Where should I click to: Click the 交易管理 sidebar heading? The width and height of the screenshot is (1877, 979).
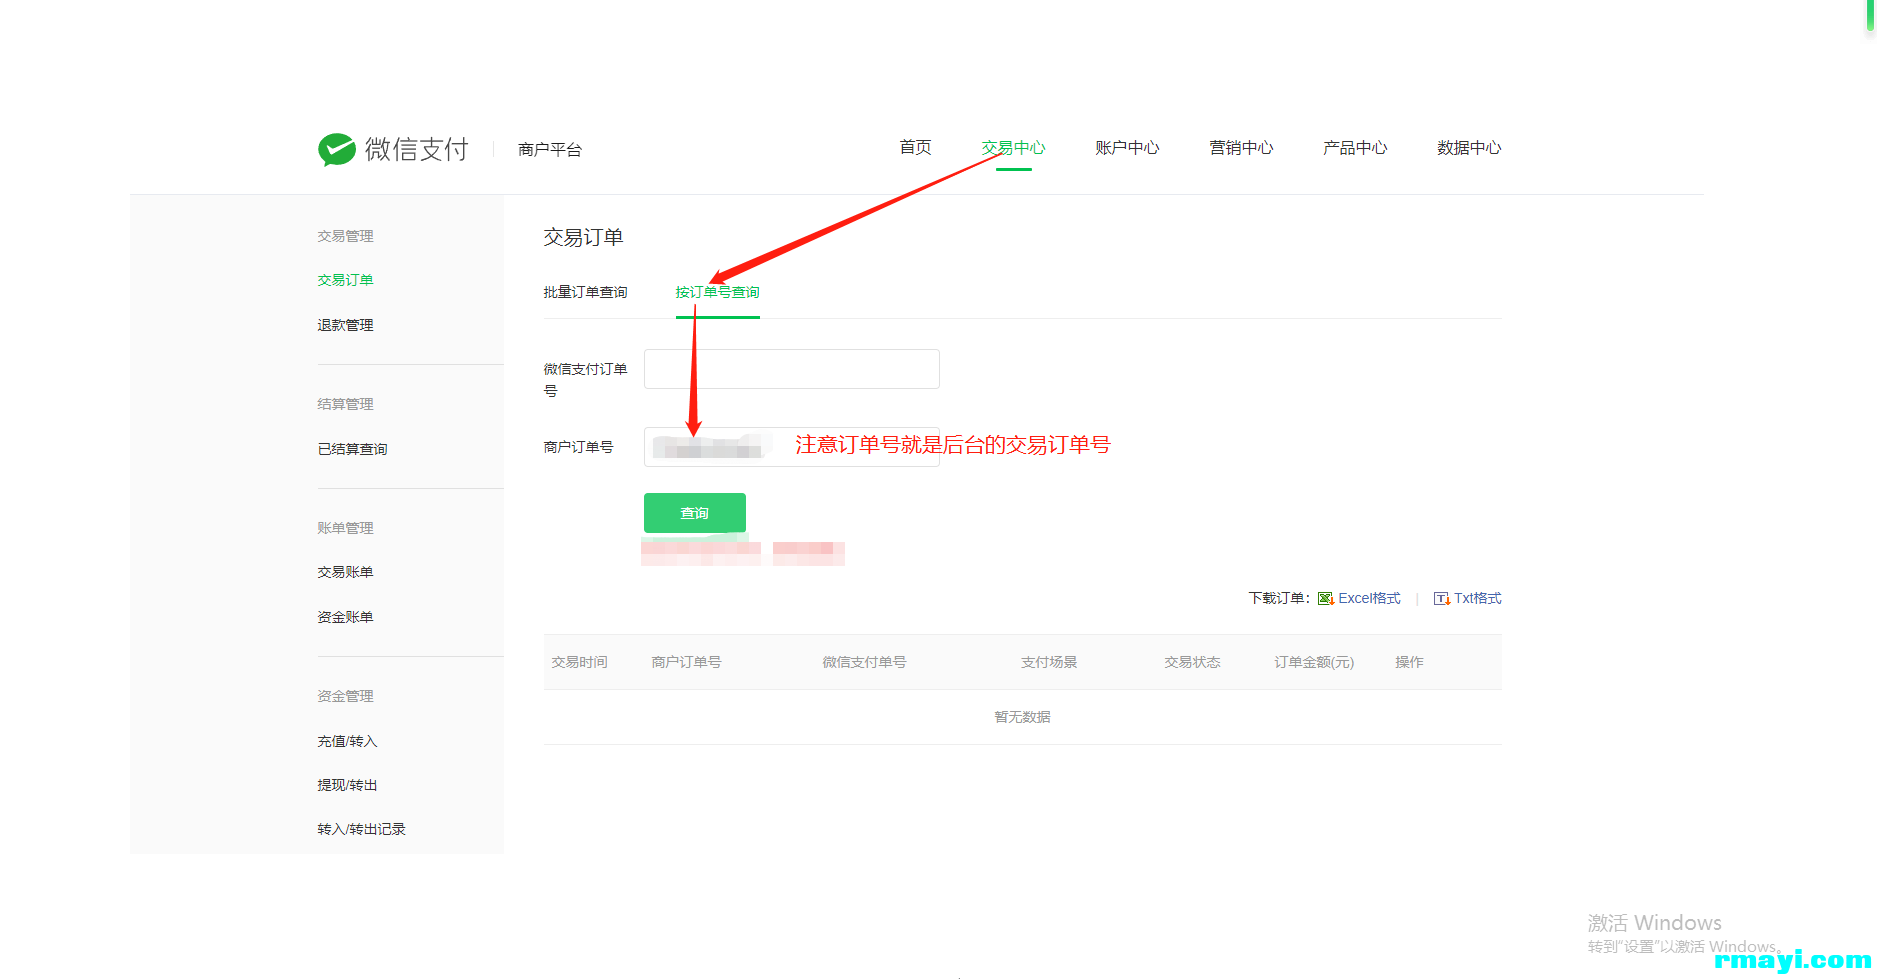point(345,236)
